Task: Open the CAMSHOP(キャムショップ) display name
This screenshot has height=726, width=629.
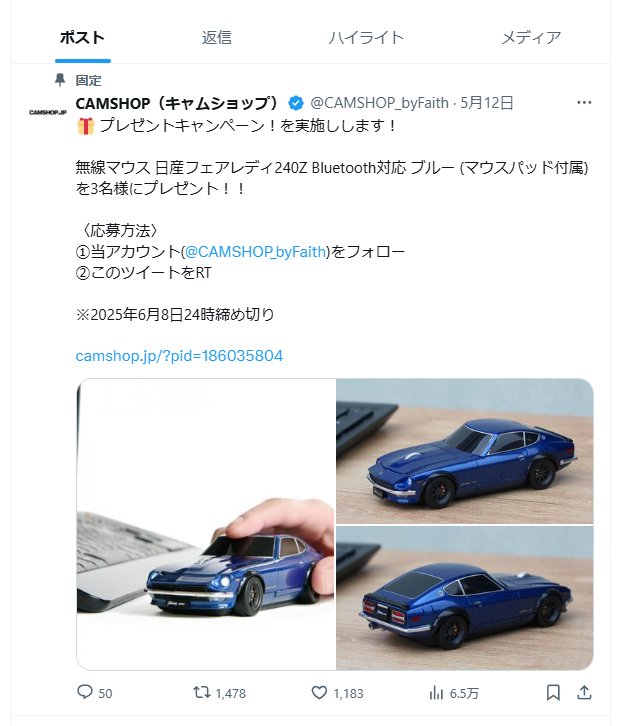Action: [x=178, y=103]
